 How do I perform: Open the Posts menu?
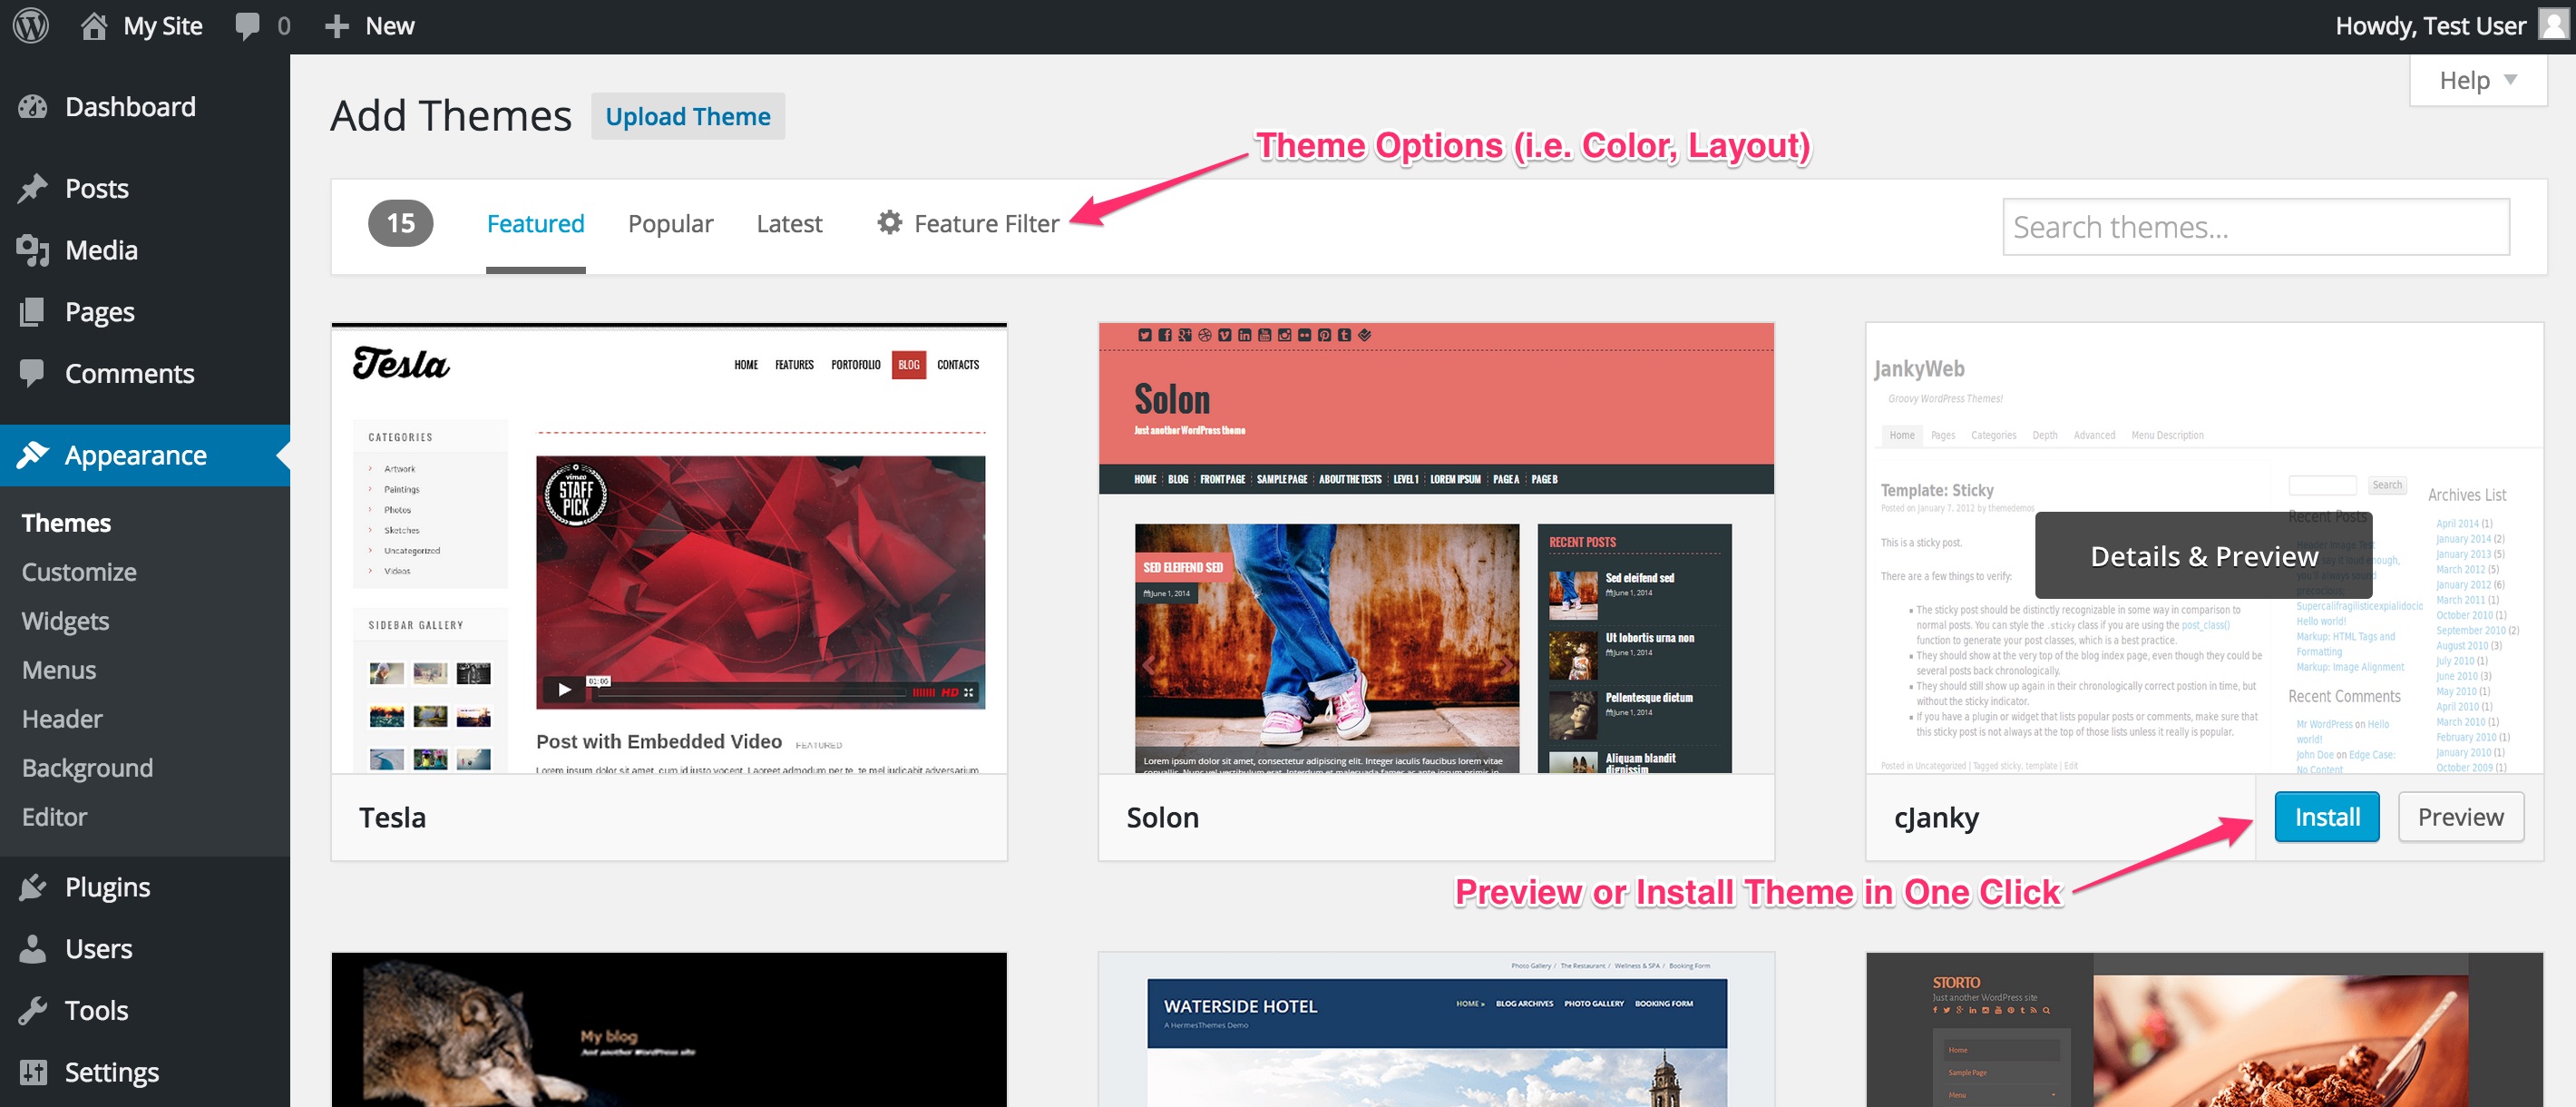[x=145, y=189]
